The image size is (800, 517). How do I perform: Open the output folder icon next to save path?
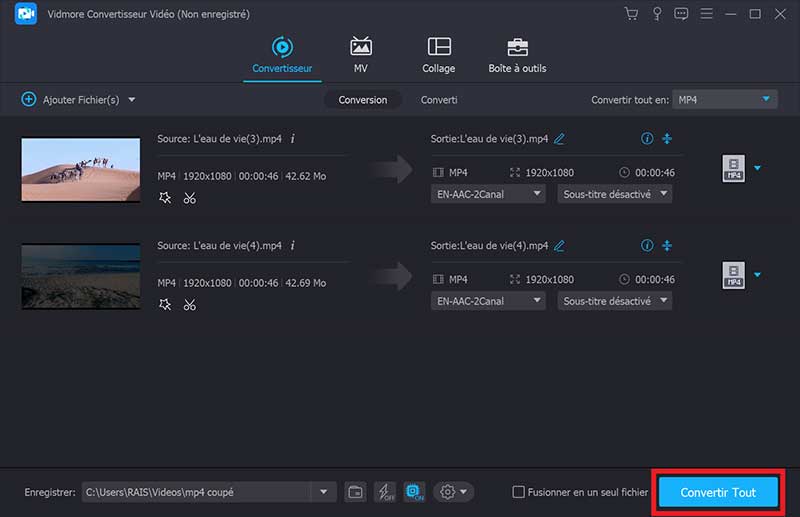pos(355,492)
